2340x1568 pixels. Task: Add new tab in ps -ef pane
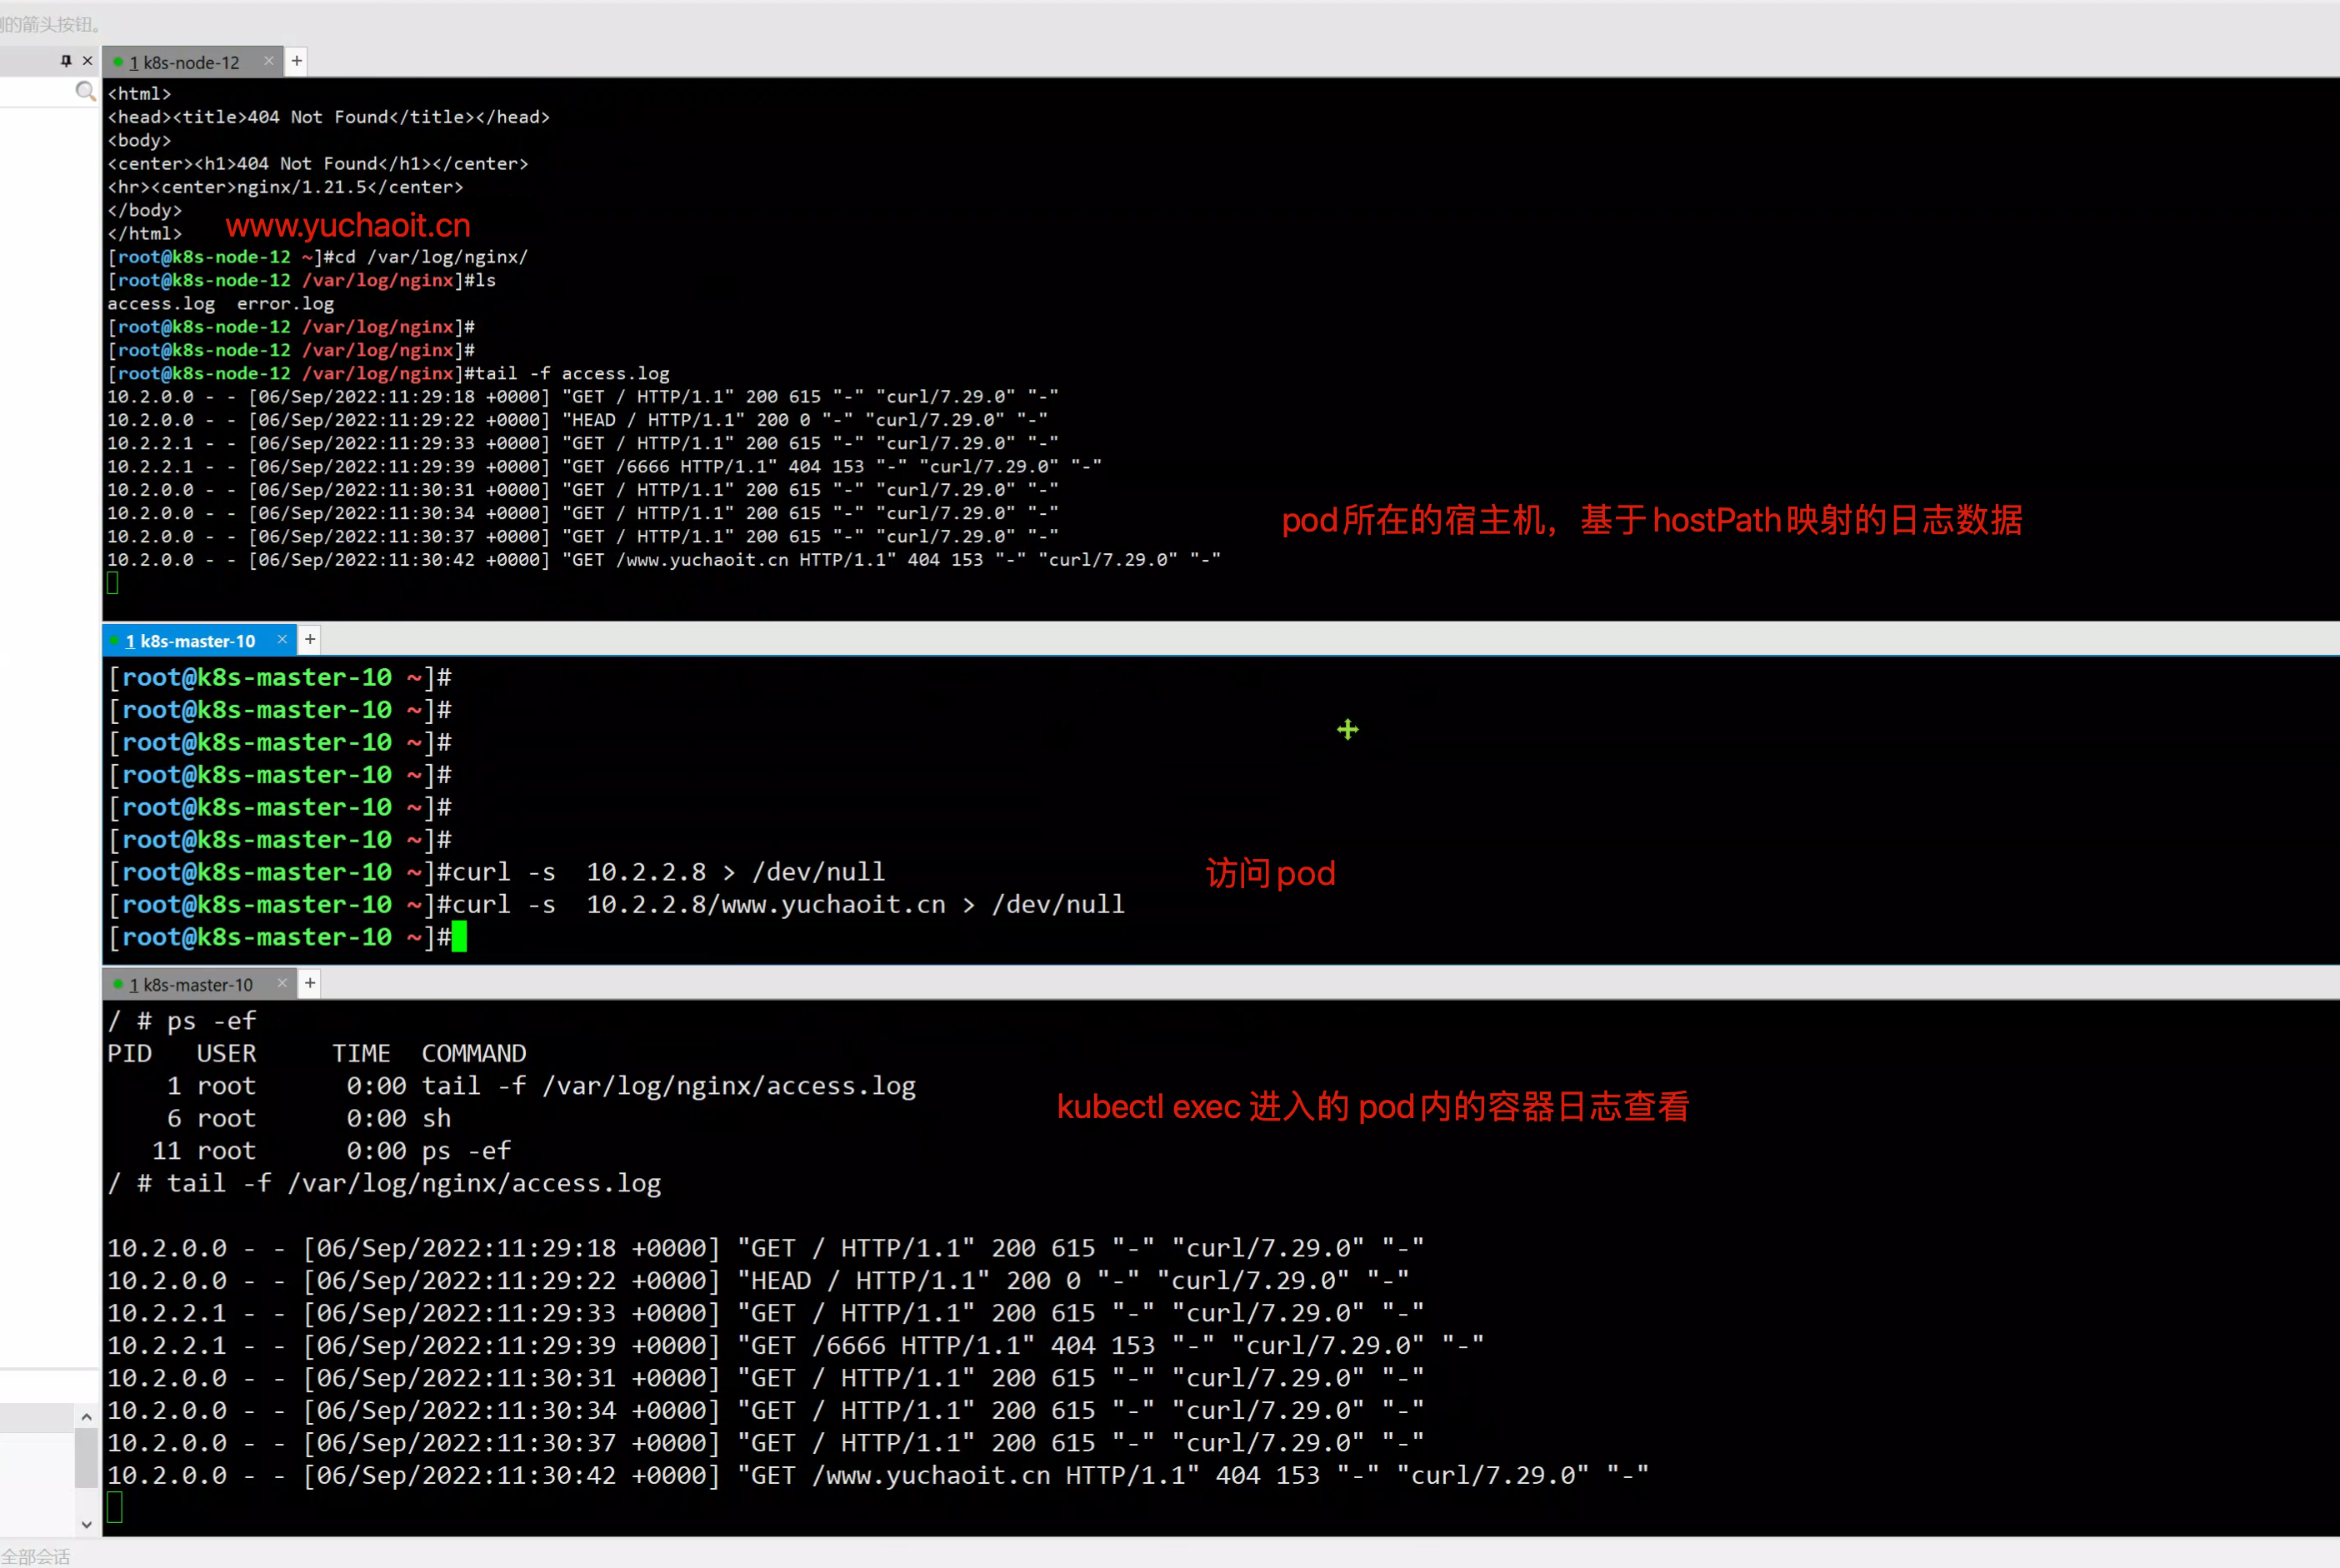(310, 984)
